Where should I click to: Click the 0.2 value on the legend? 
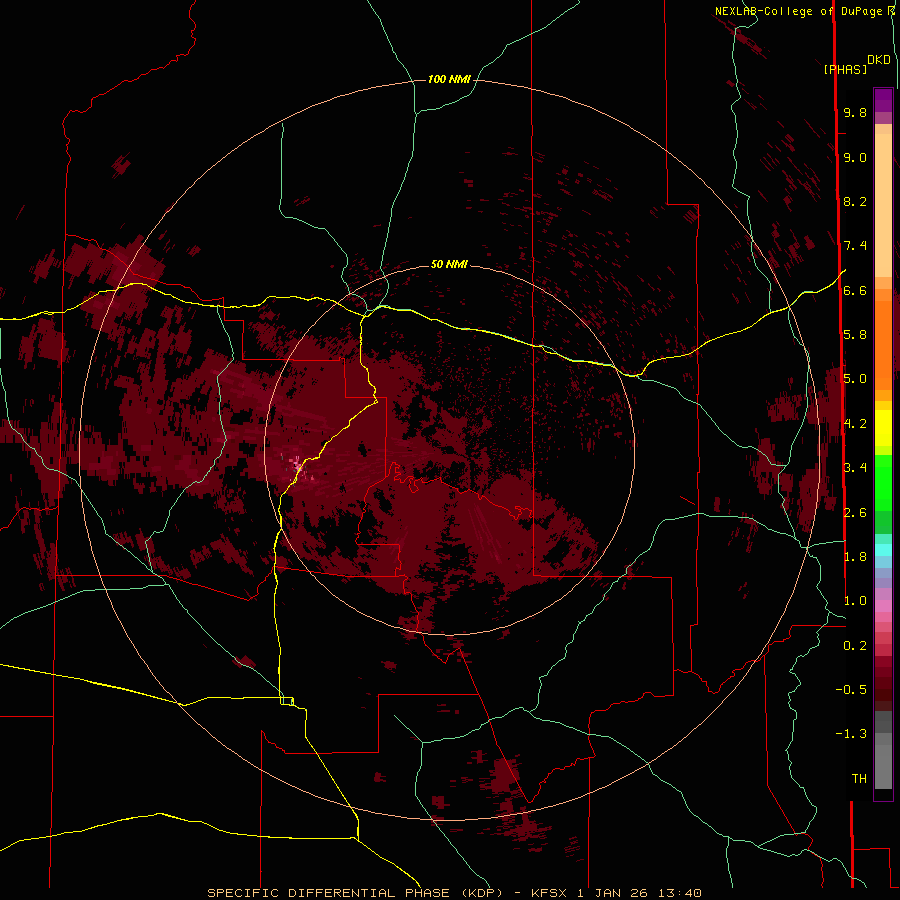(855, 646)
